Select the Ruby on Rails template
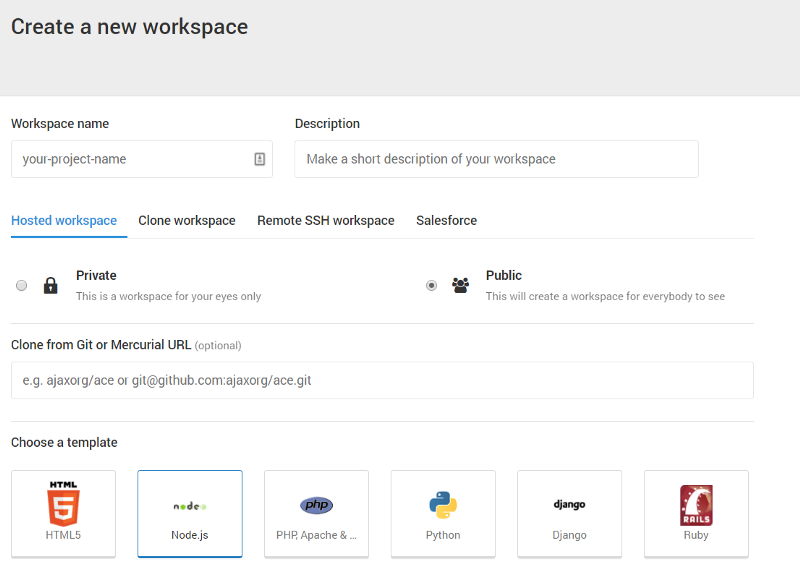 coord(696,513)
